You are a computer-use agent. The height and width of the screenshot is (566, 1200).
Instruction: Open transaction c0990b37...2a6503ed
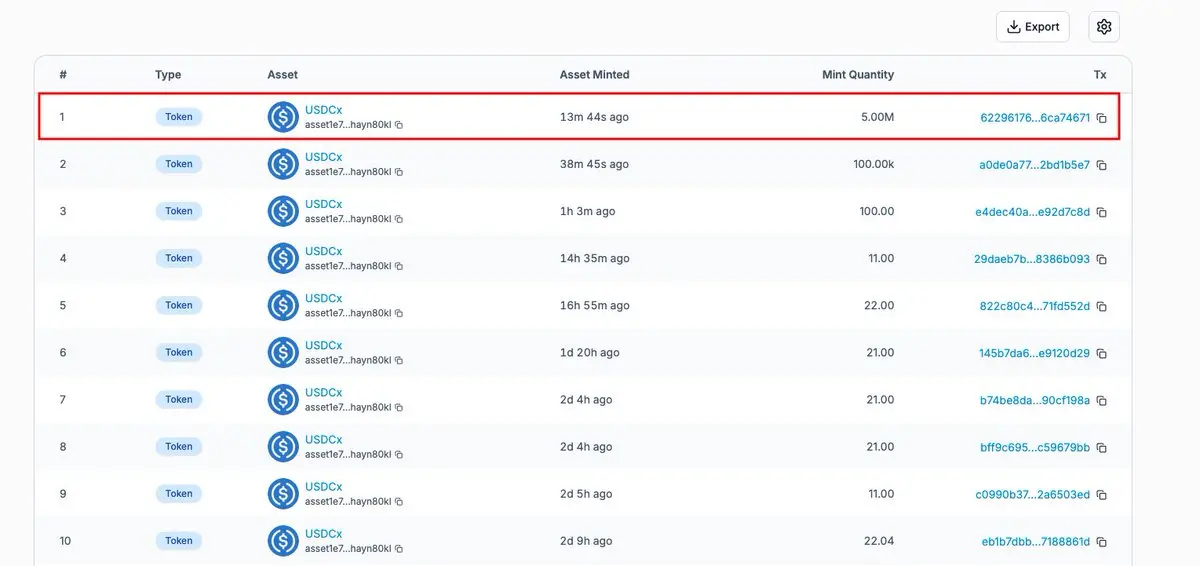1033,494
